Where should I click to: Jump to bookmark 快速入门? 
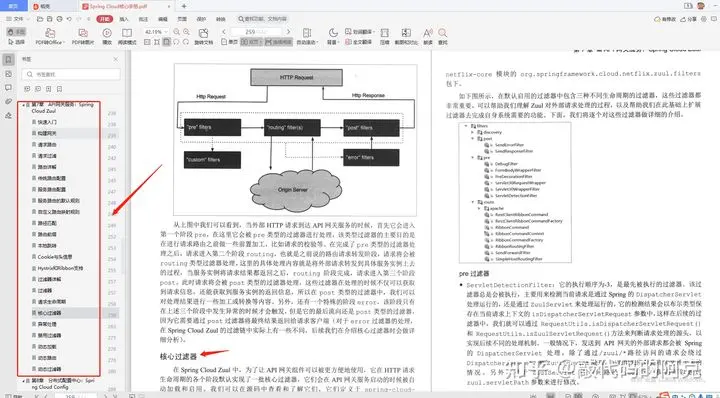point(47,122)
